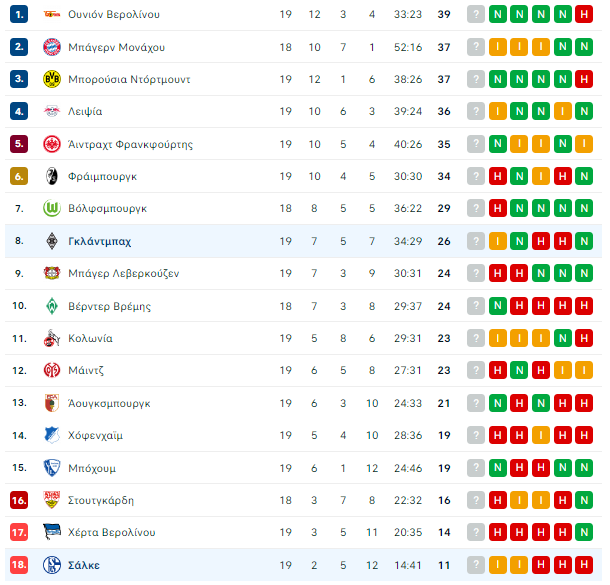This screenshot has height=585, width=610.
Task: Click the rank 1 position badge
Action: [19, 14]
